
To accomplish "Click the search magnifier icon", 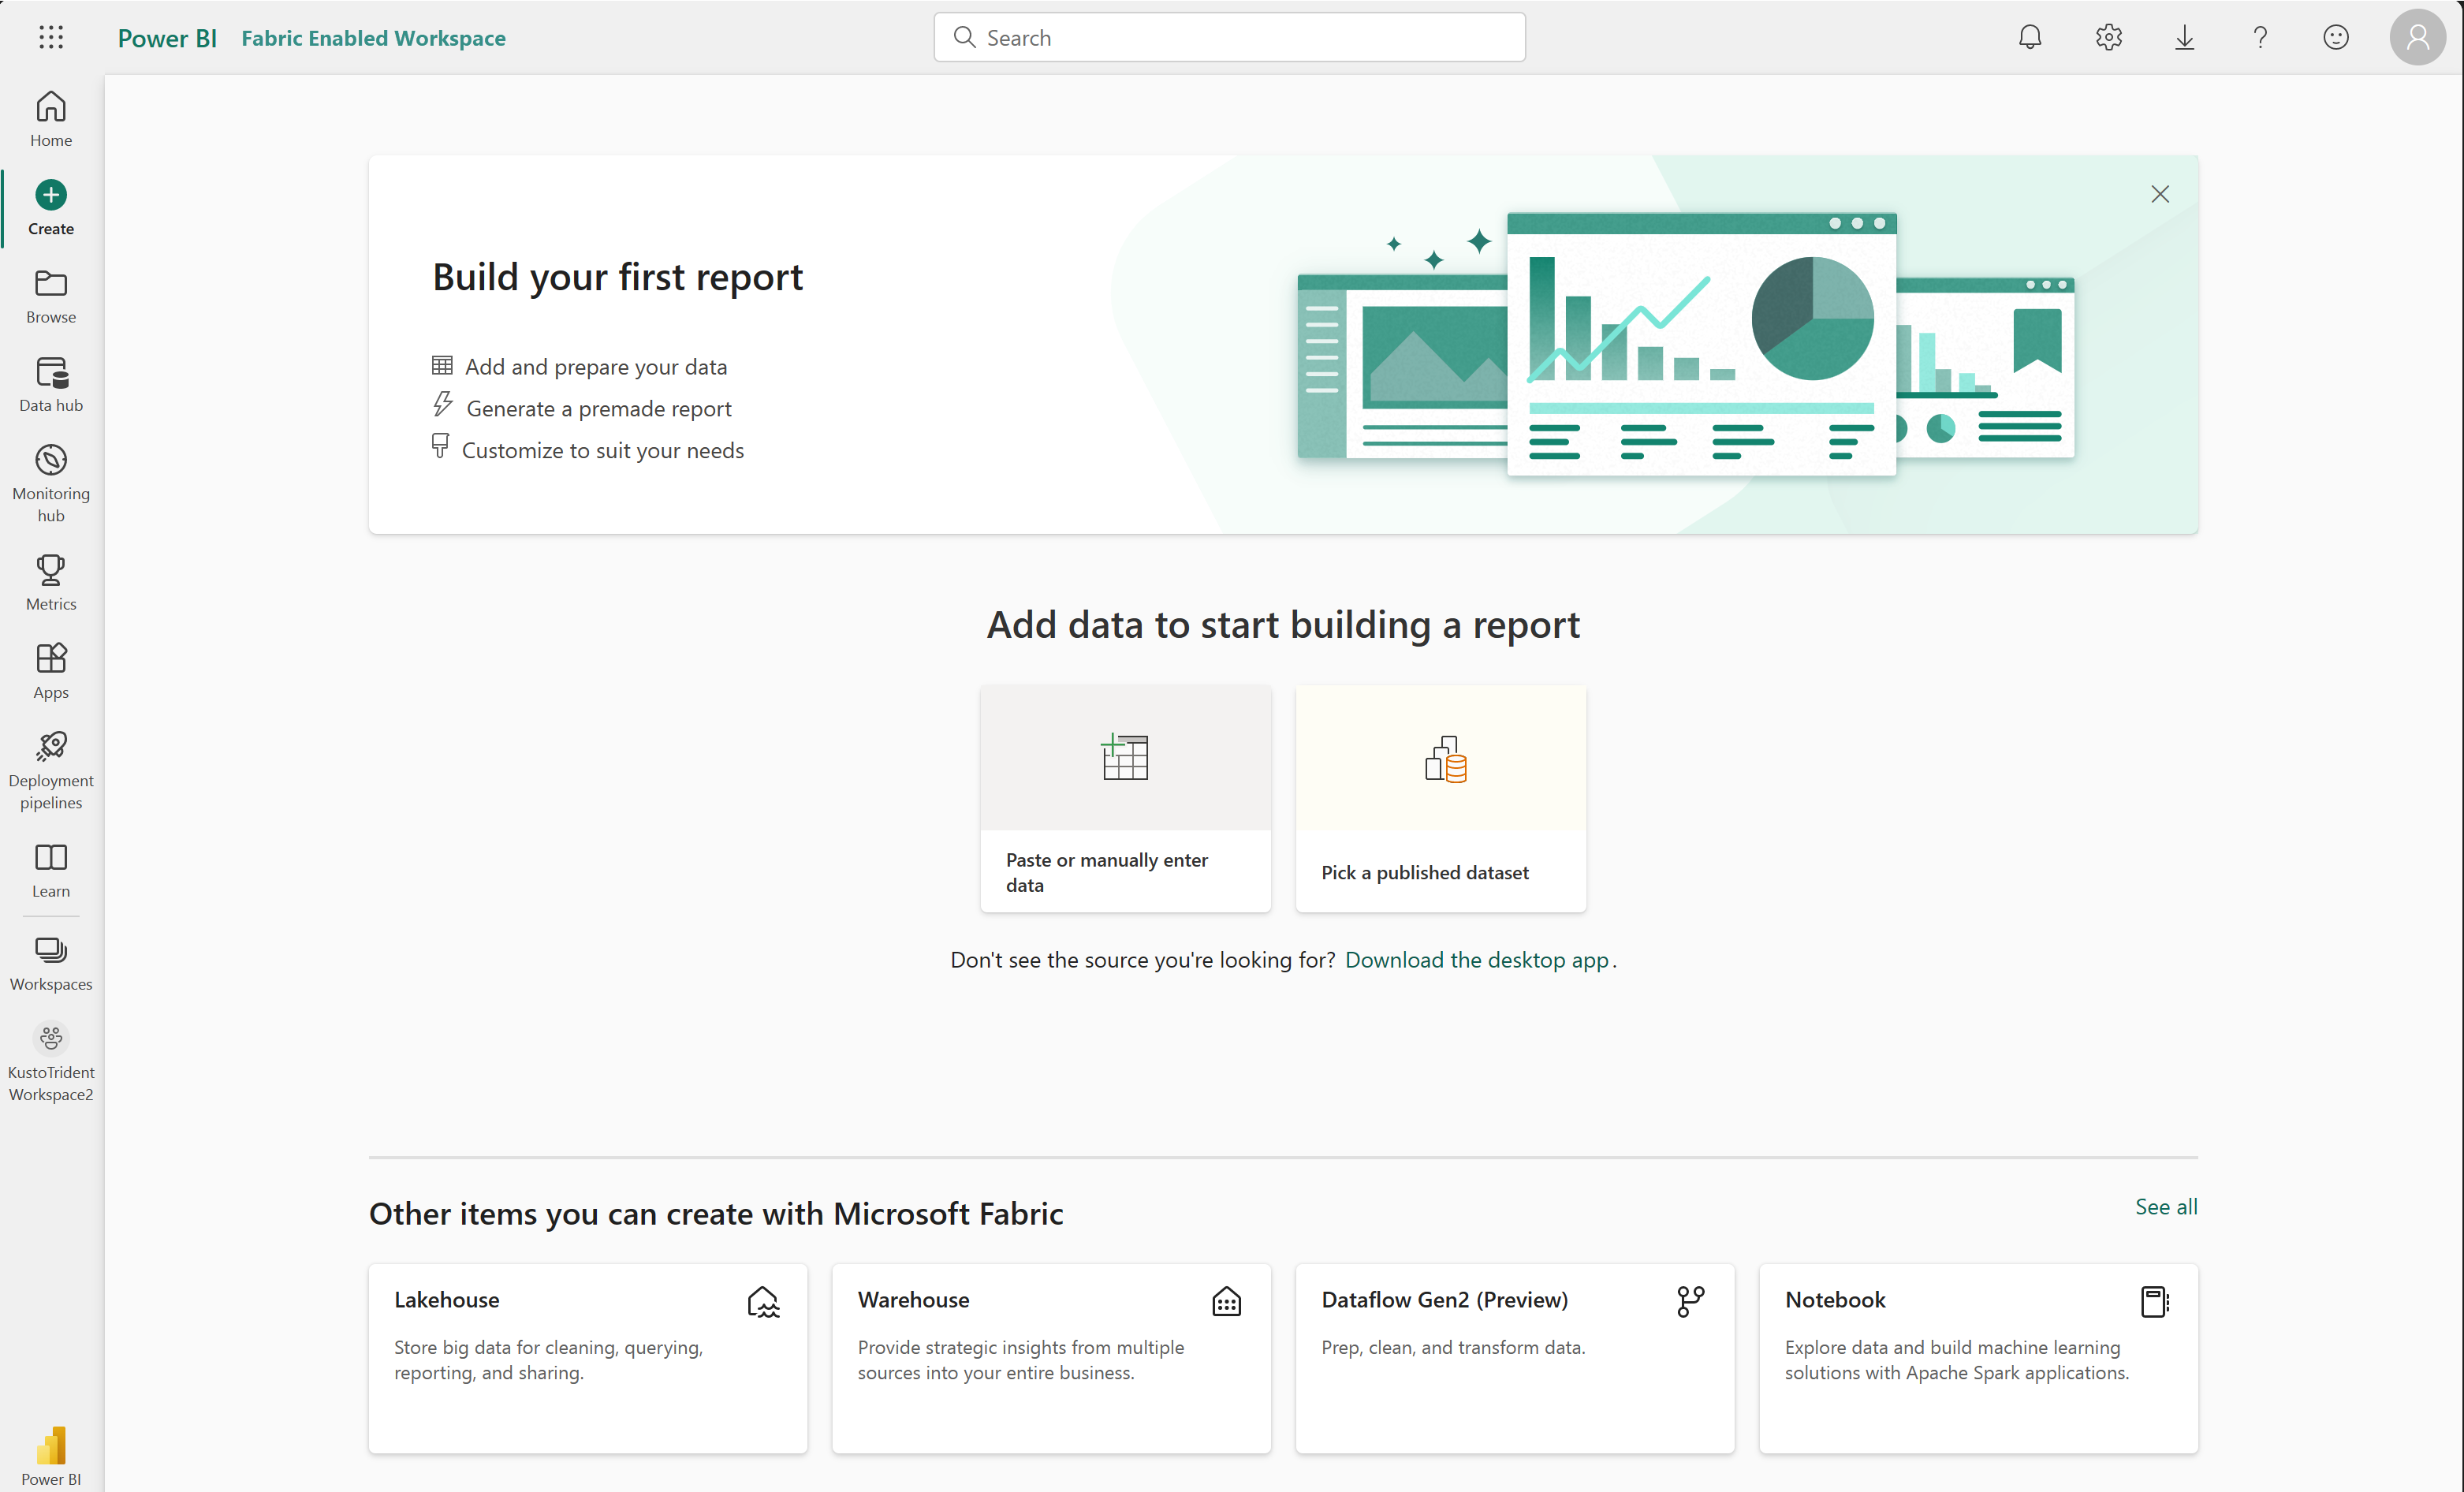I will point(964,37).
